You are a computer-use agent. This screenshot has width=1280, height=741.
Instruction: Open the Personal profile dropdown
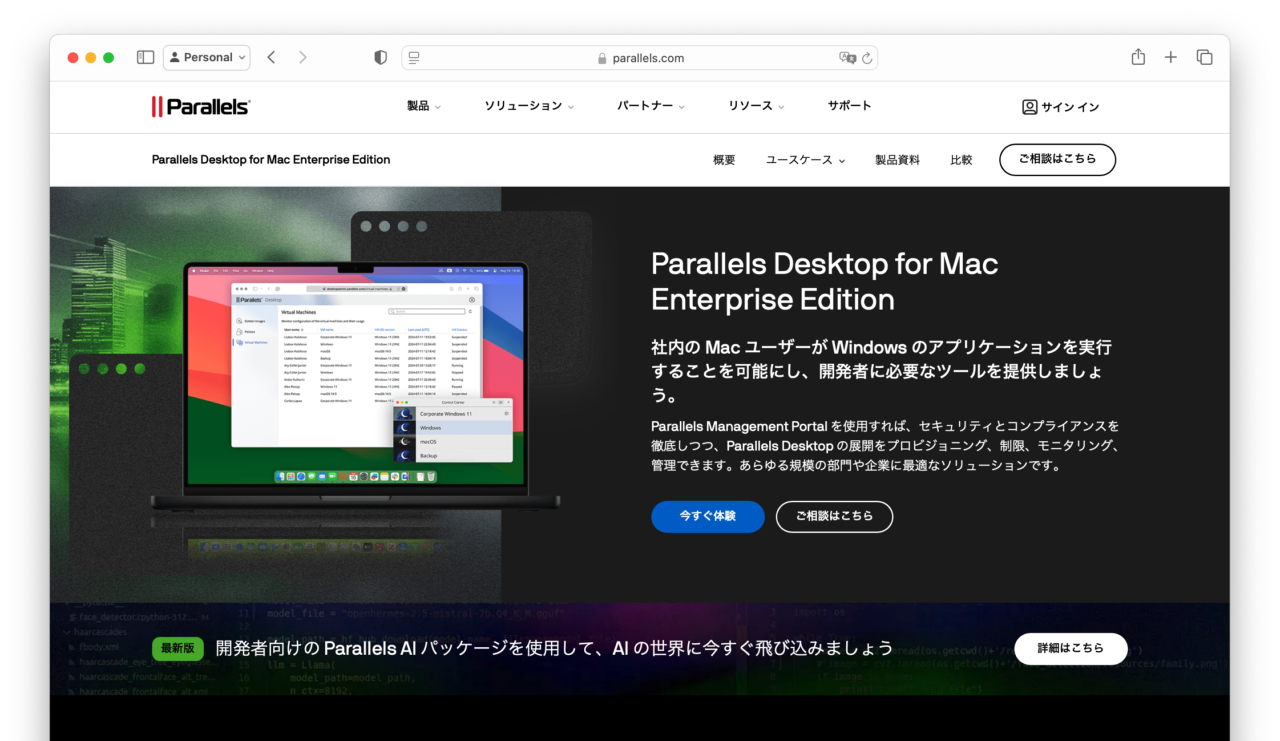(x=207, y=58)
